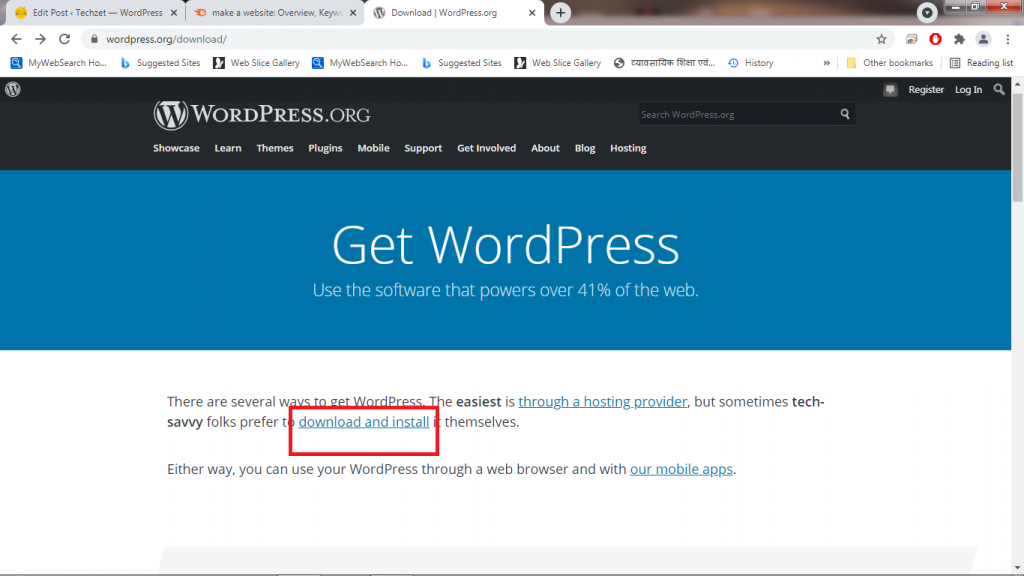Click into the Search WordPress.org field
This screenshot has height=576, width=1024.
735,114
